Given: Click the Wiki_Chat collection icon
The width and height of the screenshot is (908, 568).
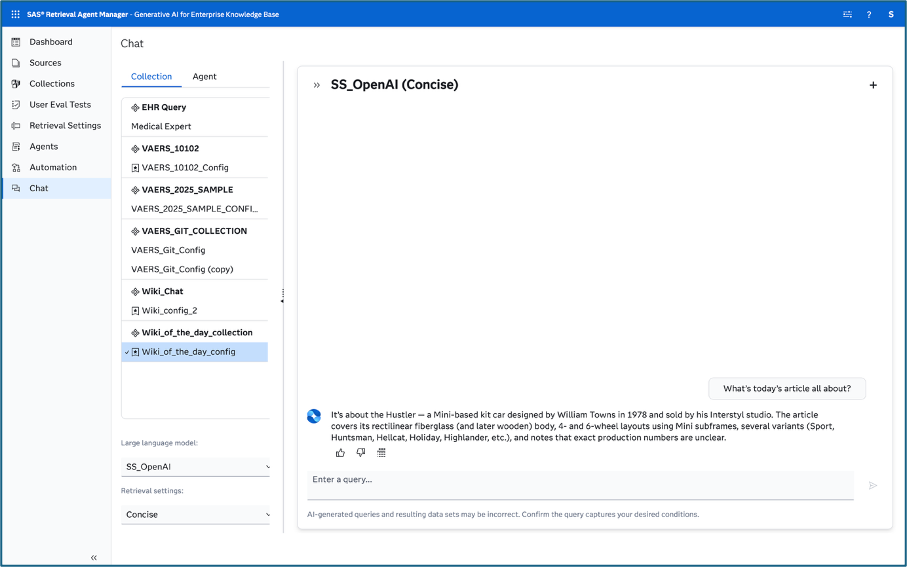Looking at the screenshot, I should pyautogui.click(x=135, y=292).
